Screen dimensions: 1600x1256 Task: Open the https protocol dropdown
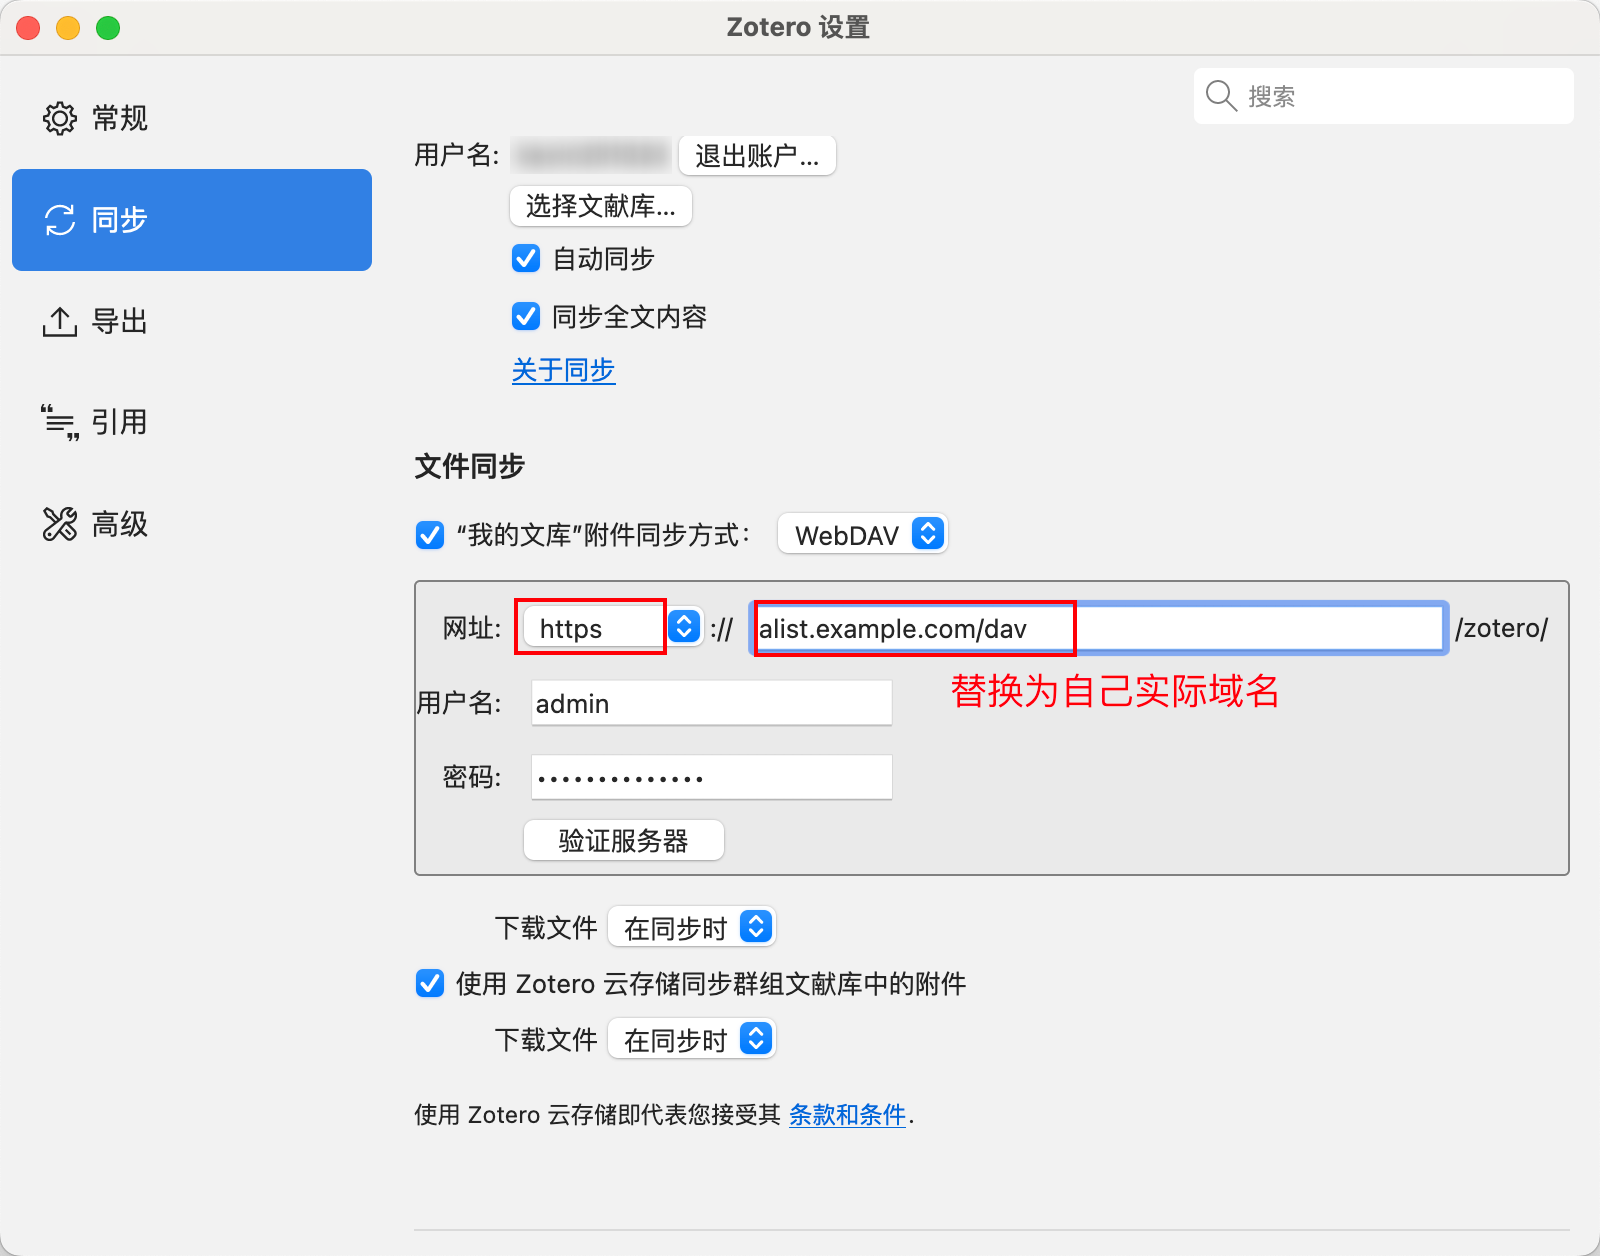point(612,628)
